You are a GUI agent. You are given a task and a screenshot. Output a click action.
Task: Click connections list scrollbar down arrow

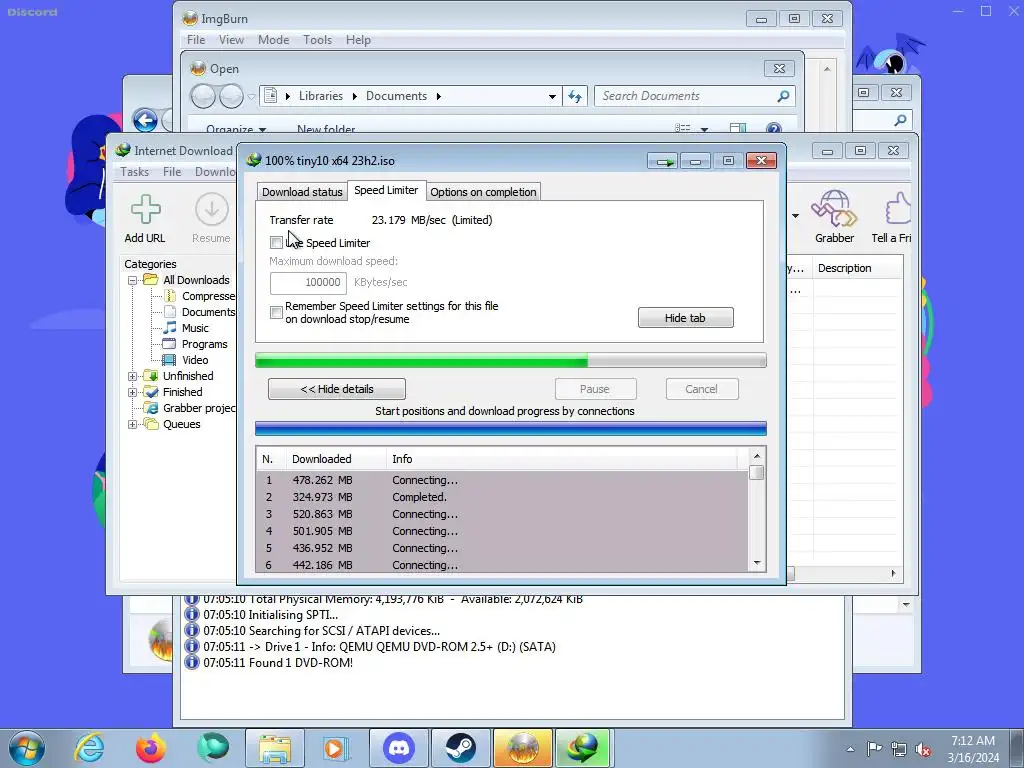[757, 563]
